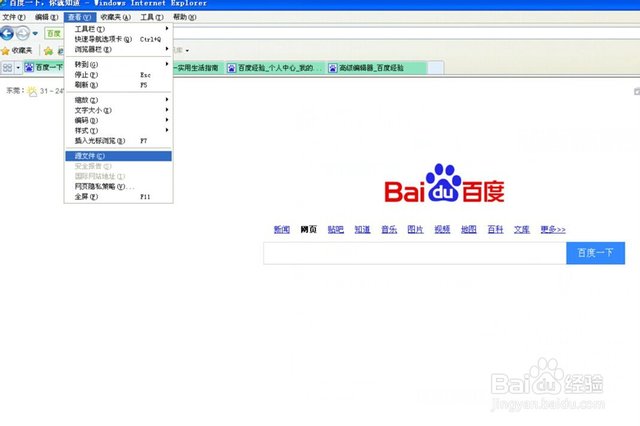Switch to the 高级编辑器_百度经验 tab
Screen dimensions: 640x426
click(x=376, y=68)
